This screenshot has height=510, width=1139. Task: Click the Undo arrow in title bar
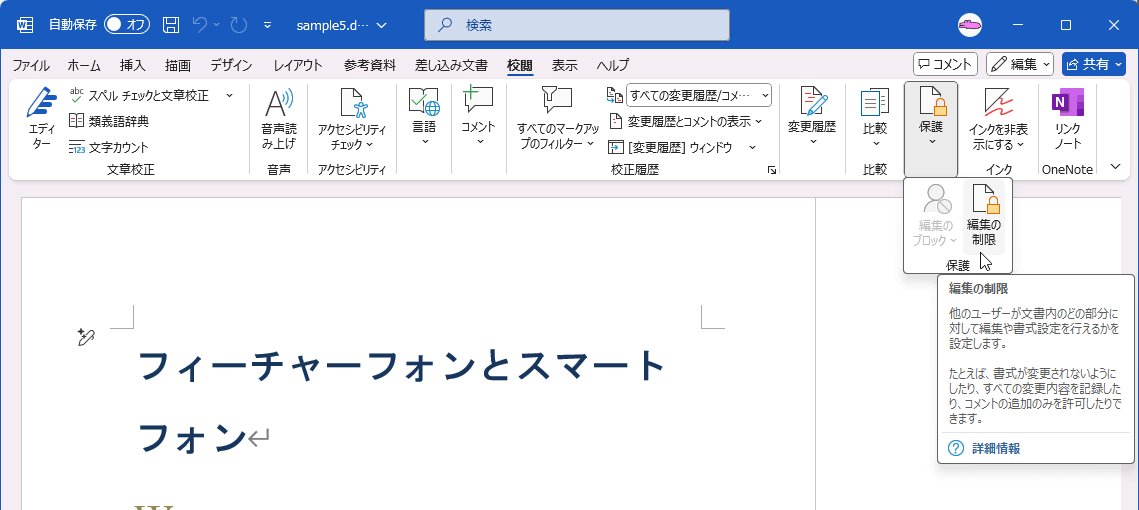pyautogui.click(x=200, y=25)
